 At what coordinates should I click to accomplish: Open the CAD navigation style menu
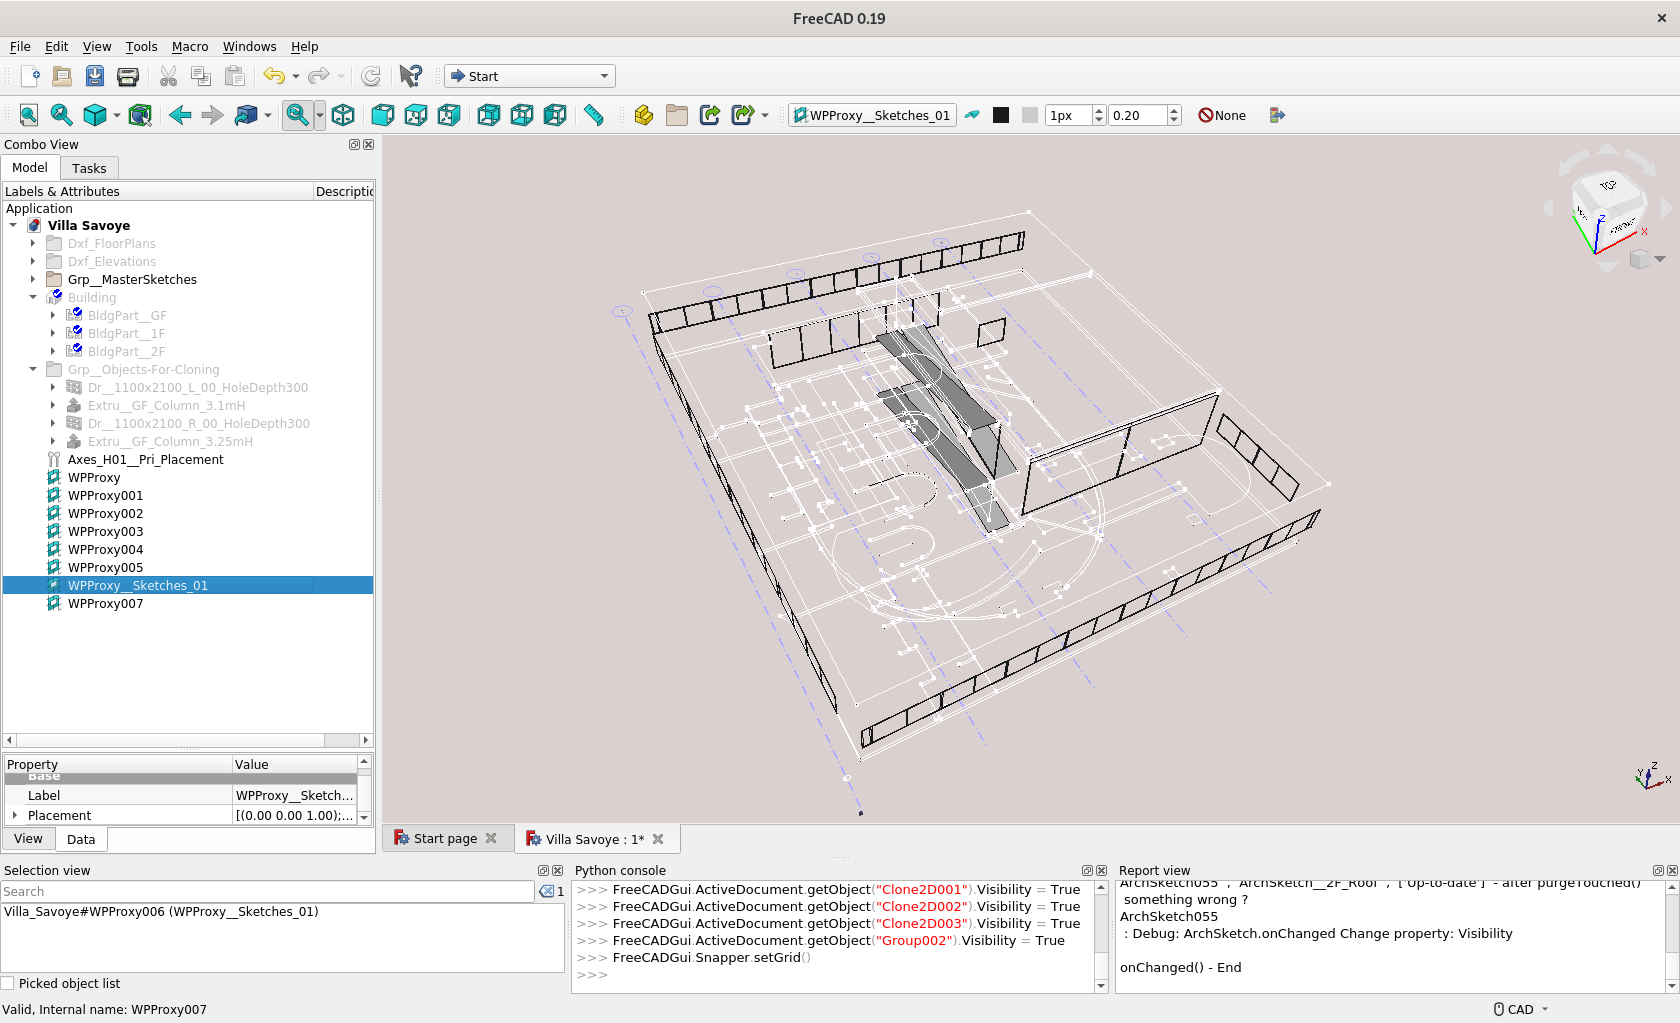click(x=1521, y=1010)
